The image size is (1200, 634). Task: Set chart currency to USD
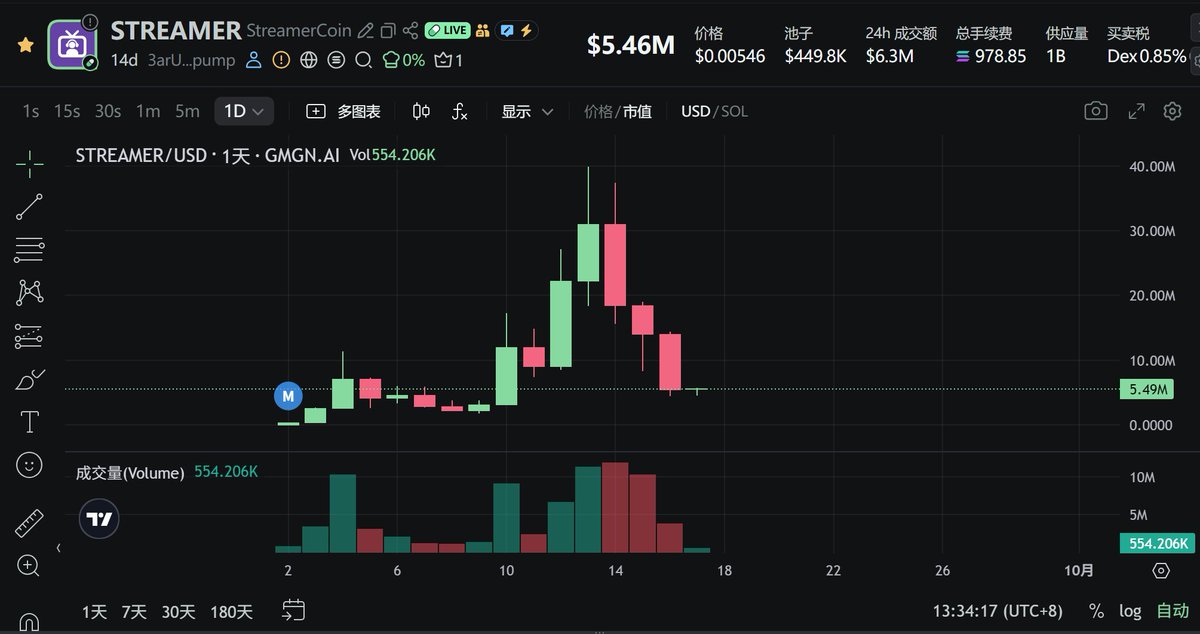[695, 112]
